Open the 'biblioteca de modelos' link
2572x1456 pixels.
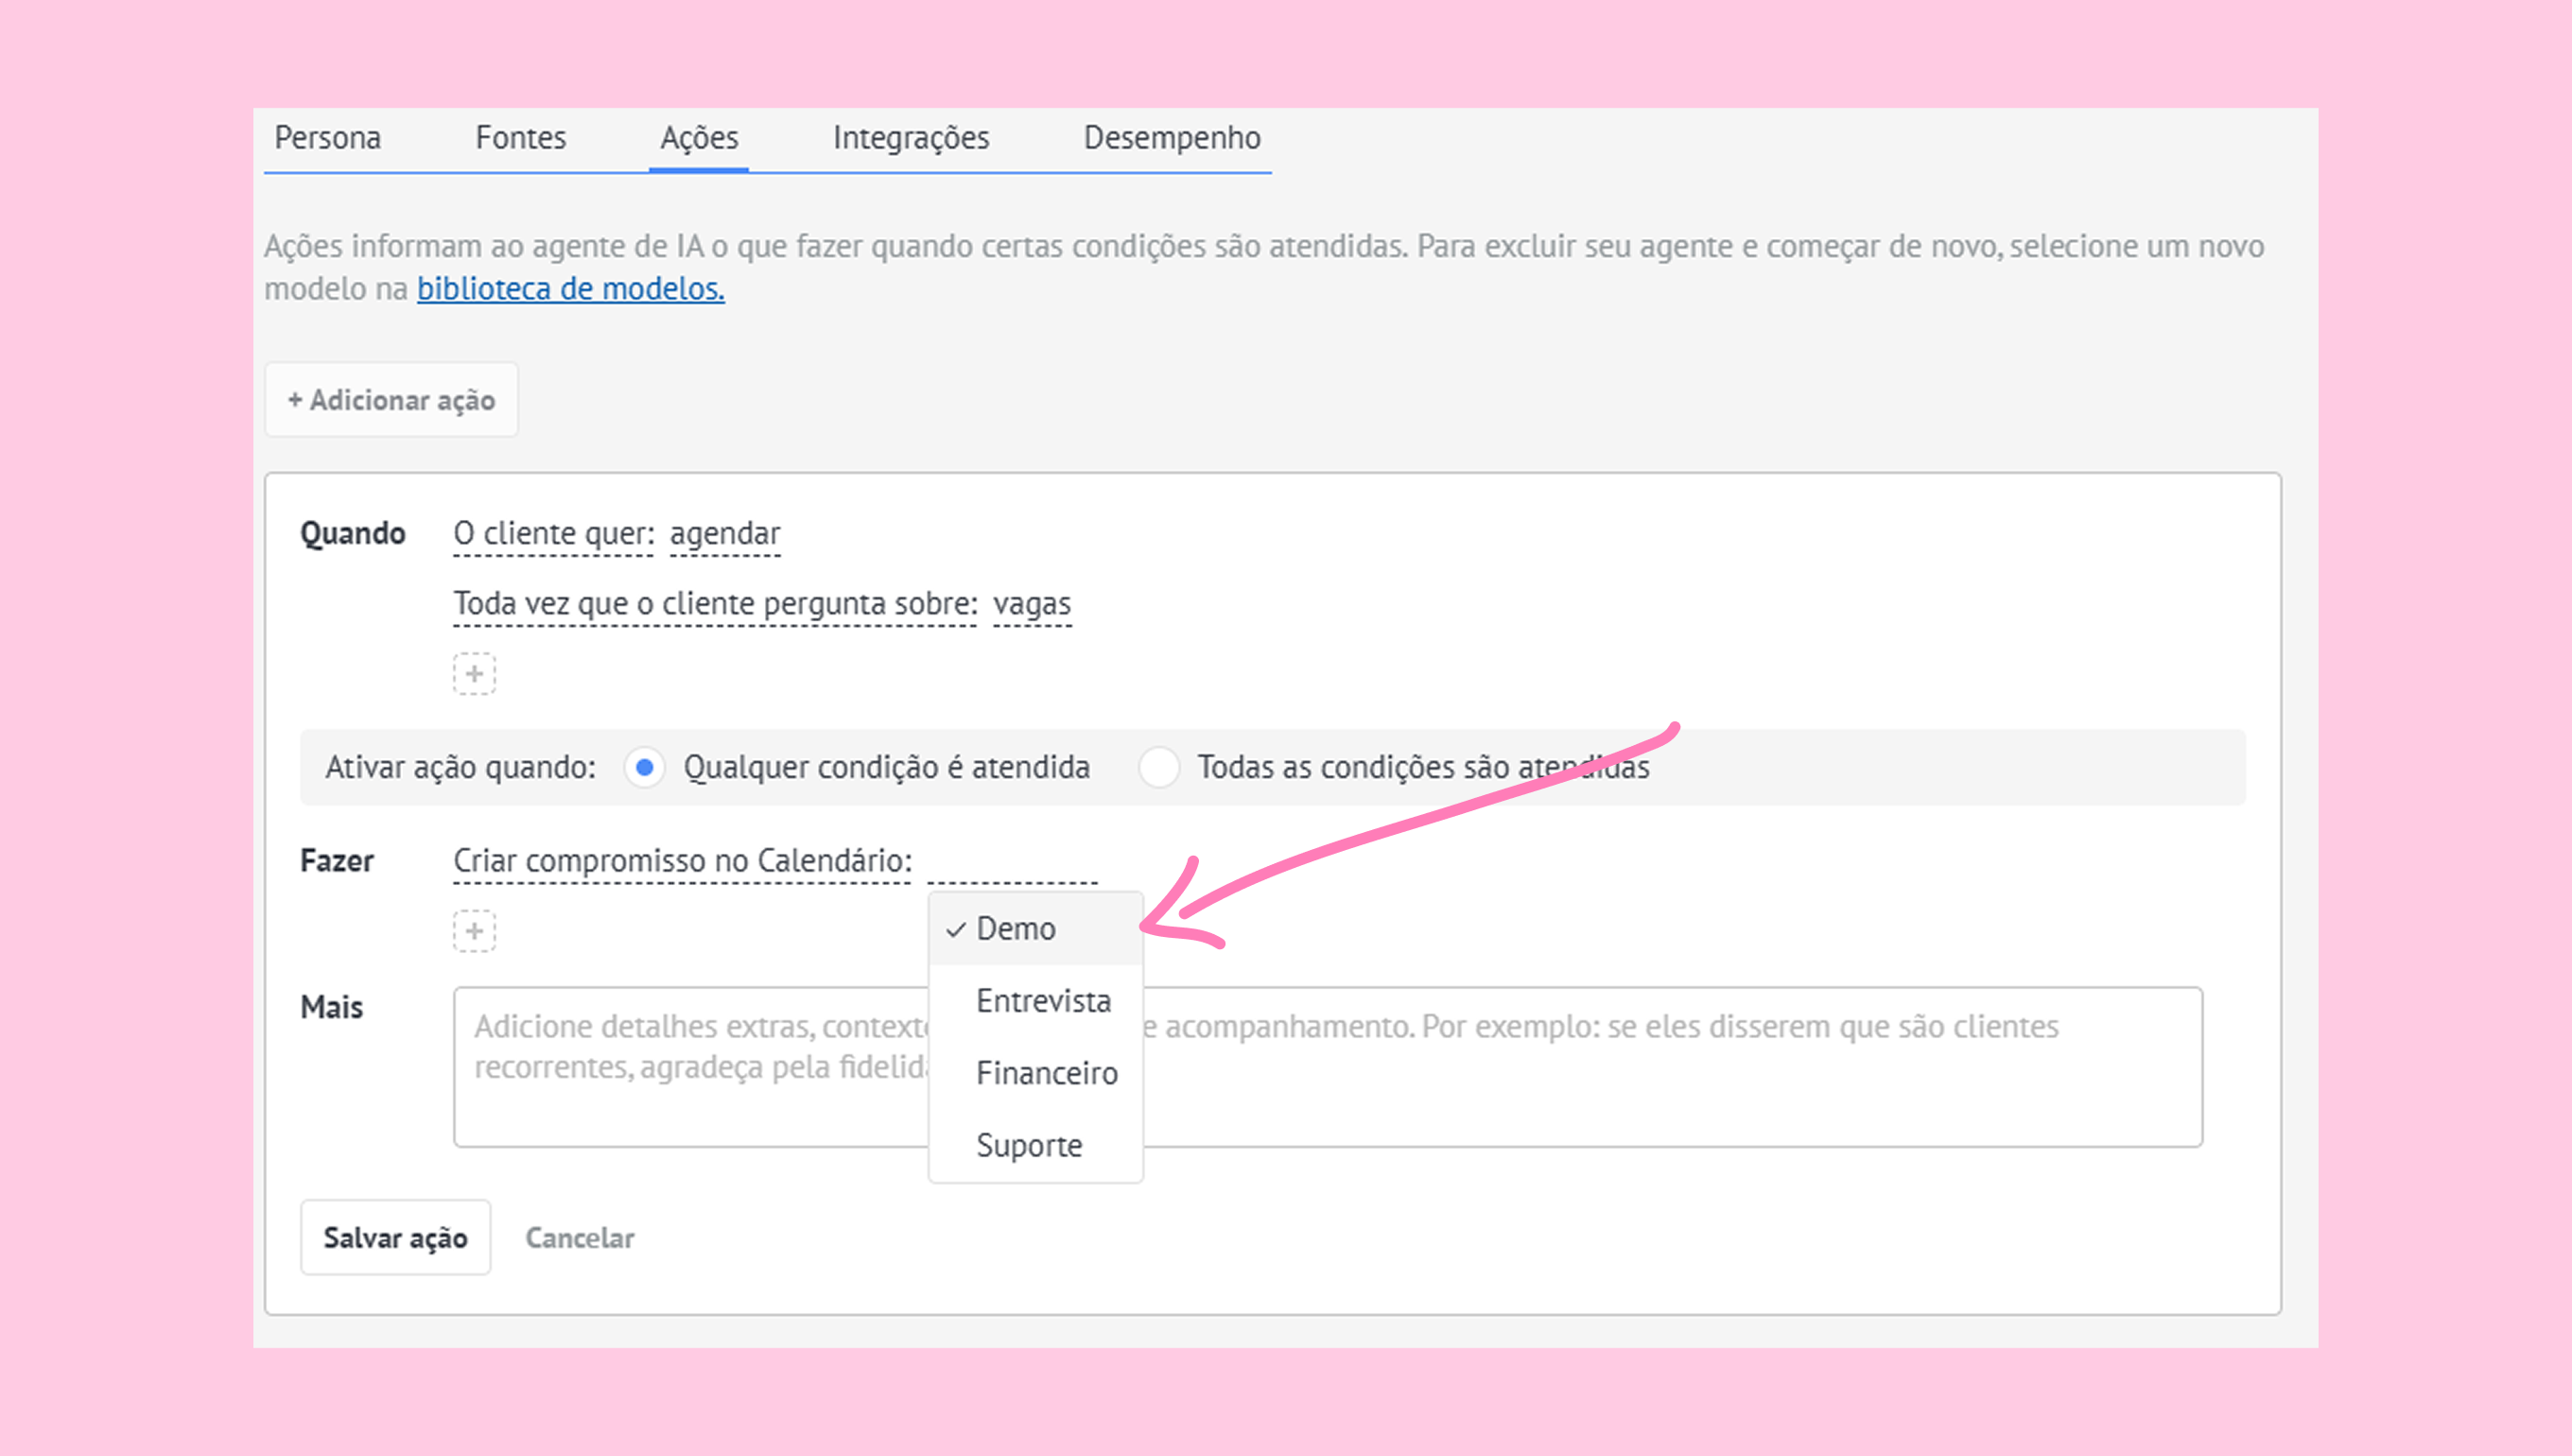570,289
